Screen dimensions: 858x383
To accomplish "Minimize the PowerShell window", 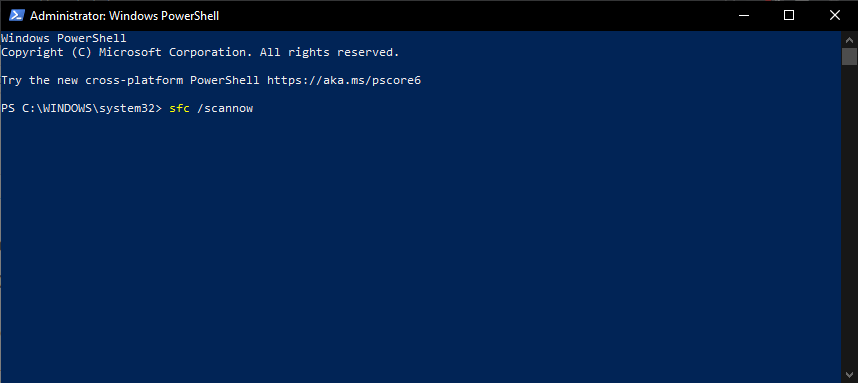I will 743,15.
